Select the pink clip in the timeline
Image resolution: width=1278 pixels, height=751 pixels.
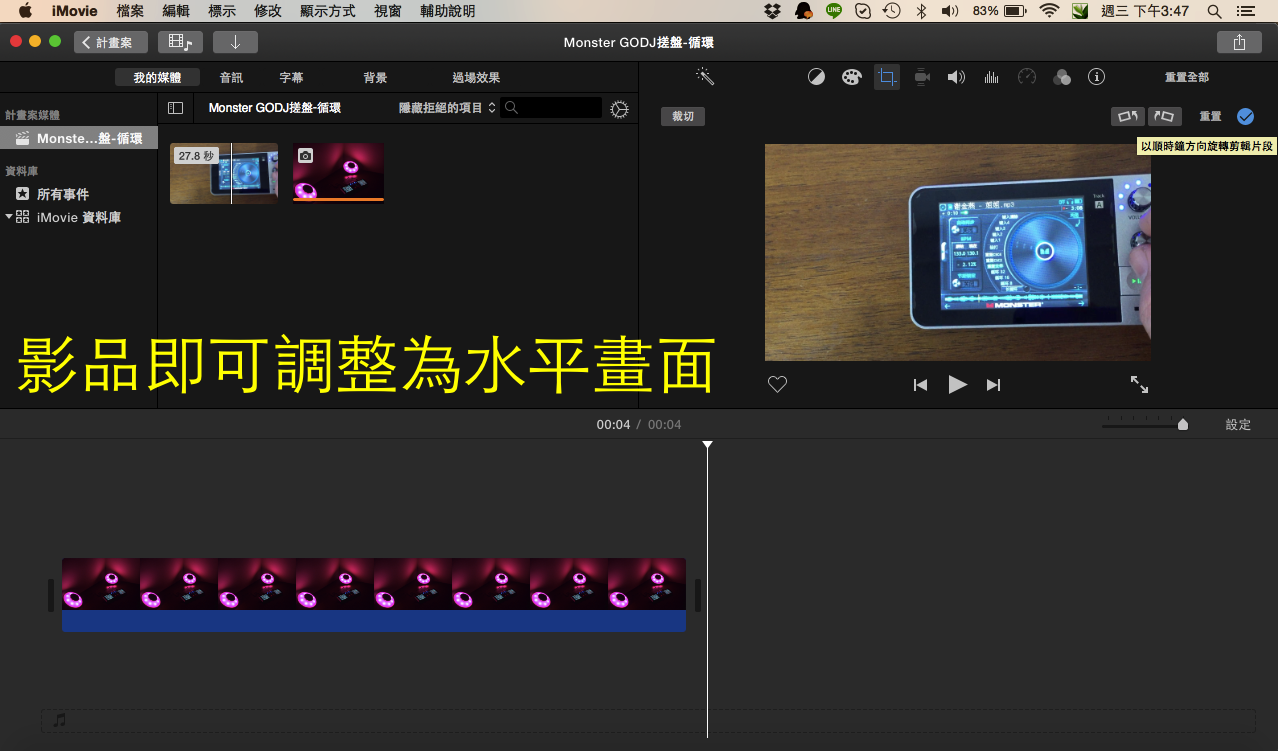click(x=374, y=594)
